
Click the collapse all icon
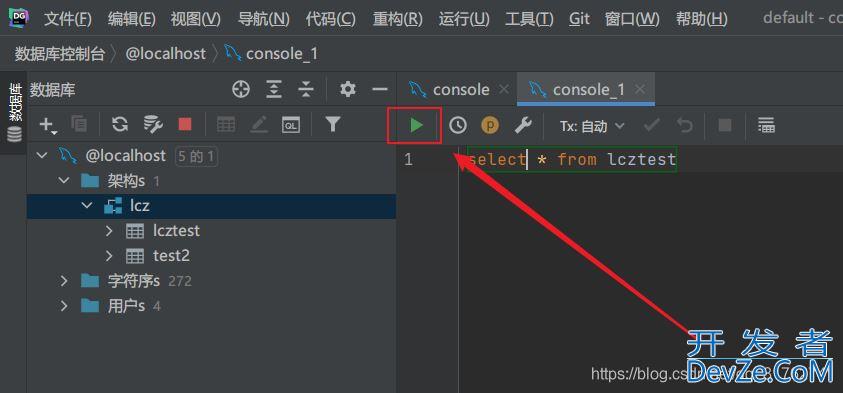[306, 89]
